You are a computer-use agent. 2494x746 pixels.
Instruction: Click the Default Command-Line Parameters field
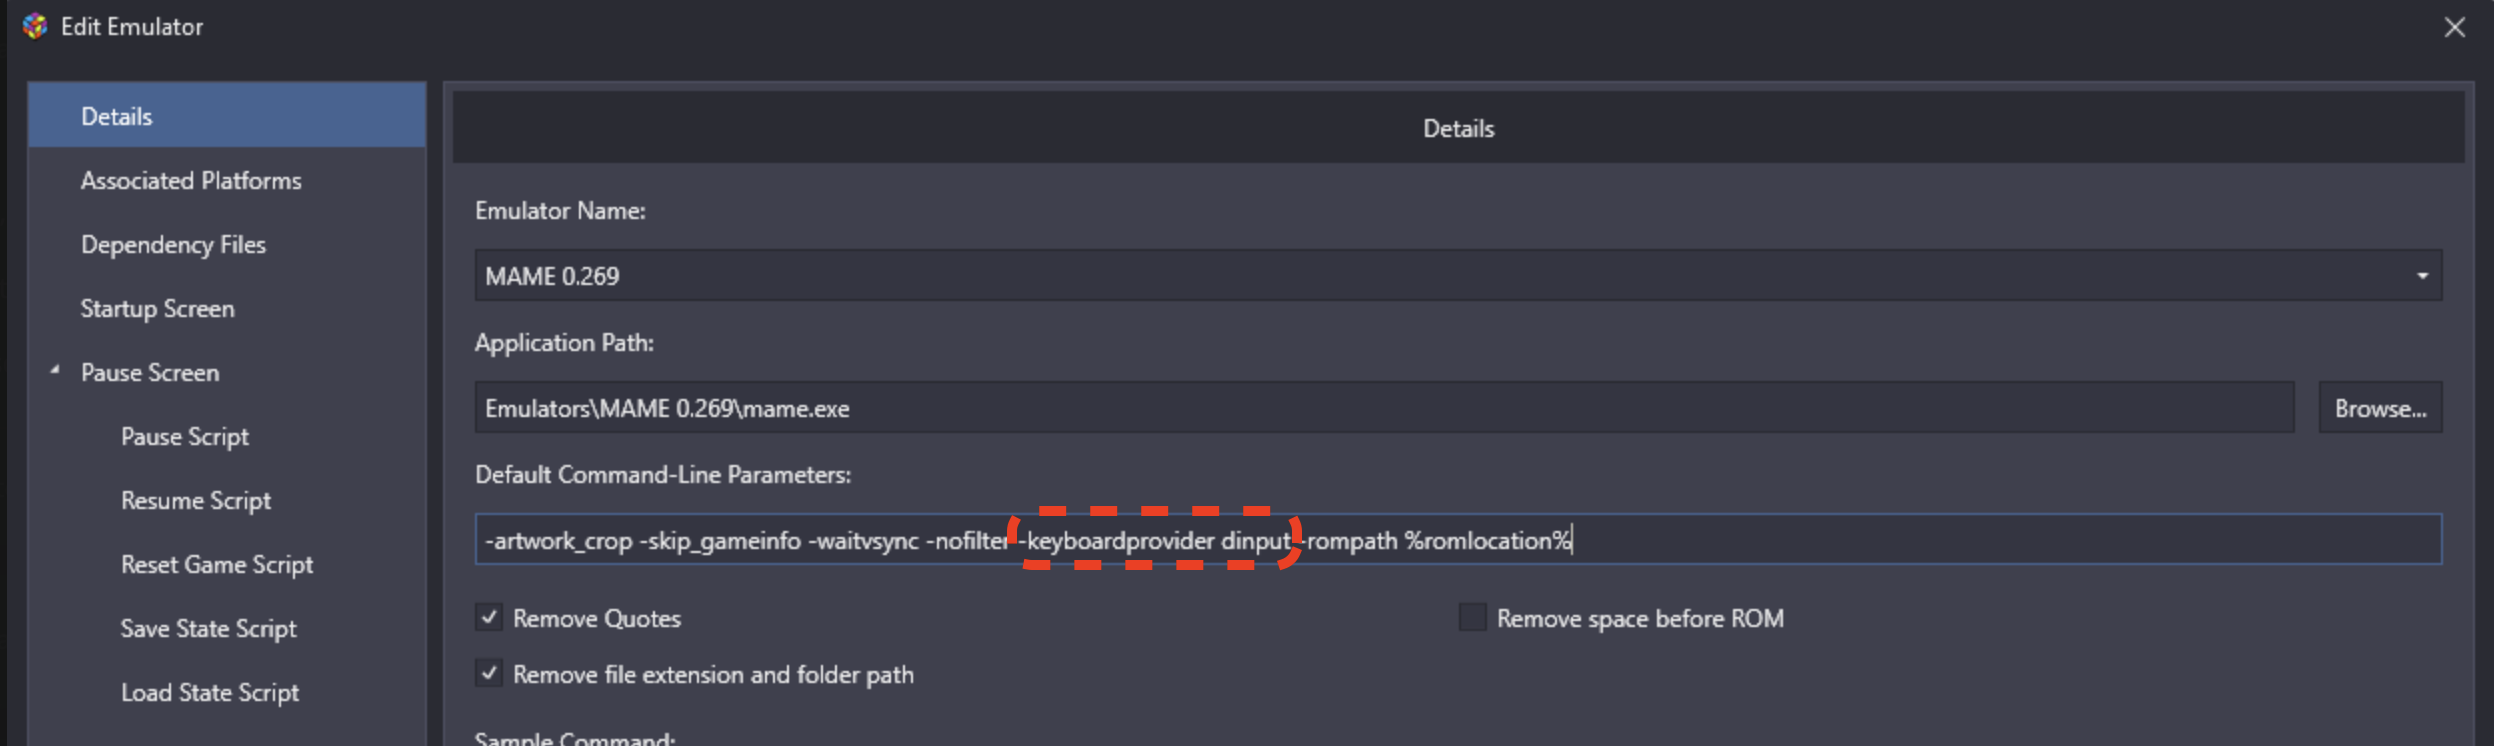pyautogui.click(x=1458, y=540)
